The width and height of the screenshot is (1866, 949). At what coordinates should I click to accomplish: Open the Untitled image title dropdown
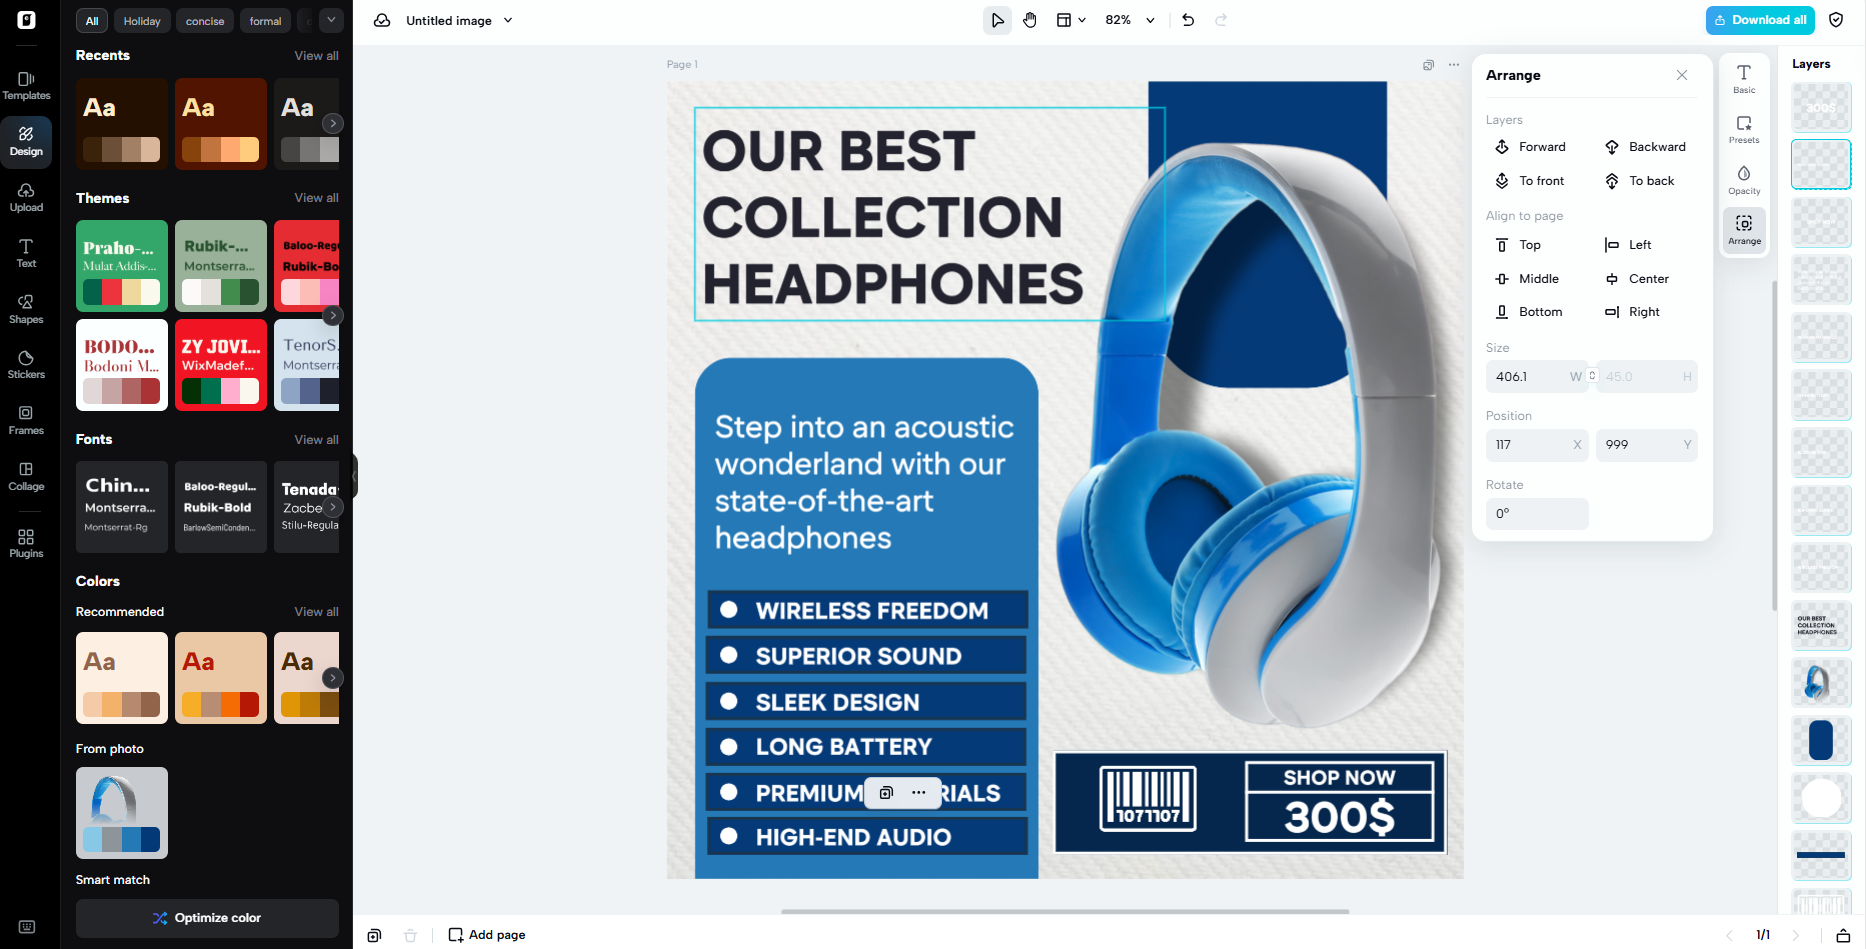click(459, 20)
